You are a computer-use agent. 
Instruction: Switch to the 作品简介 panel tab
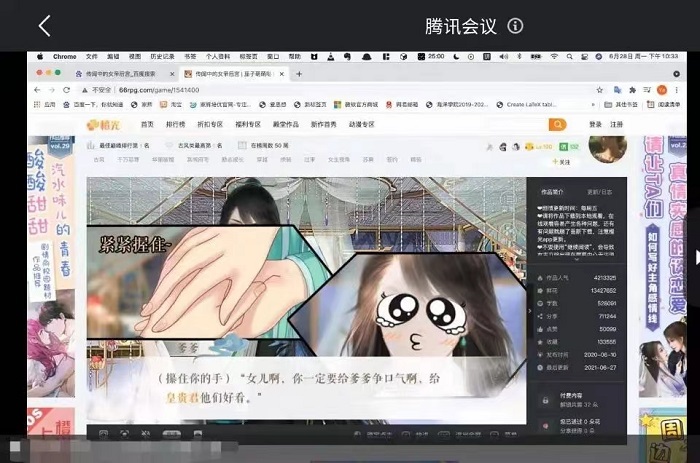click(552, 192)
